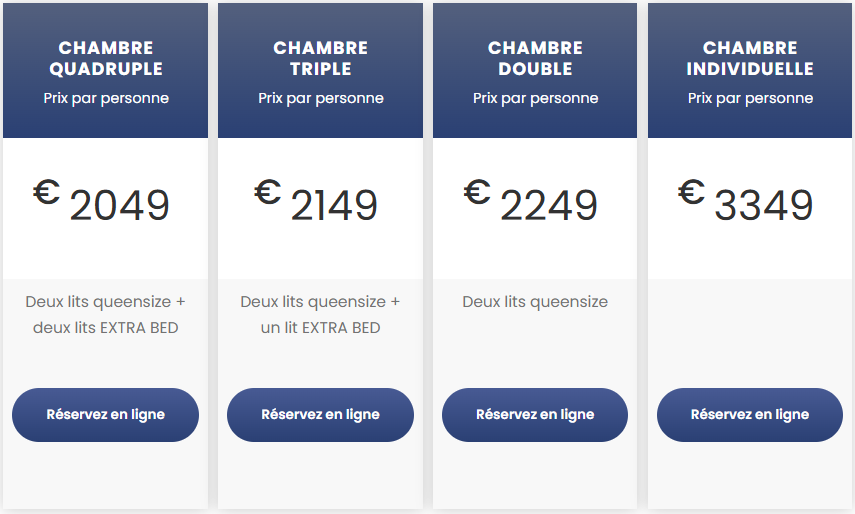
Task: Select the Chambre Quadruple heading
Action: tap(106, 58)
